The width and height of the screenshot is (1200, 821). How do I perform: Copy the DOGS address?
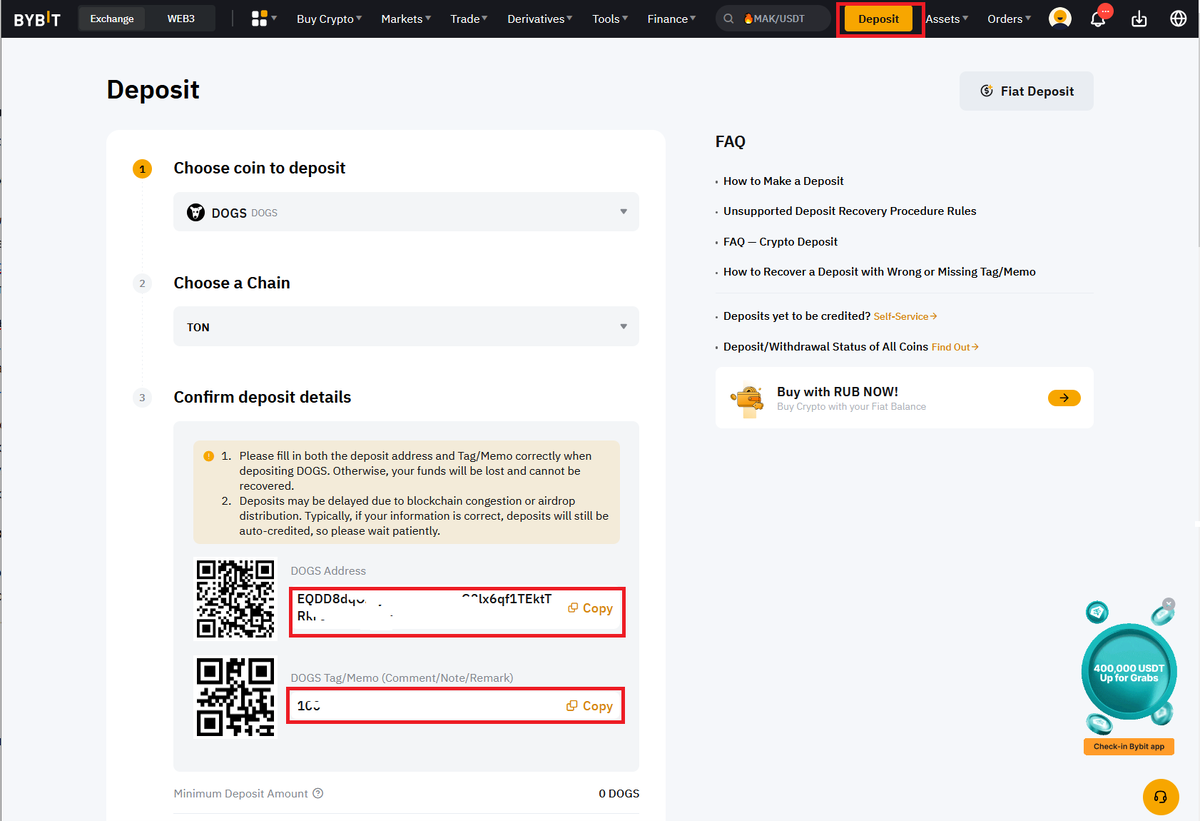click(x=590, y=608)
